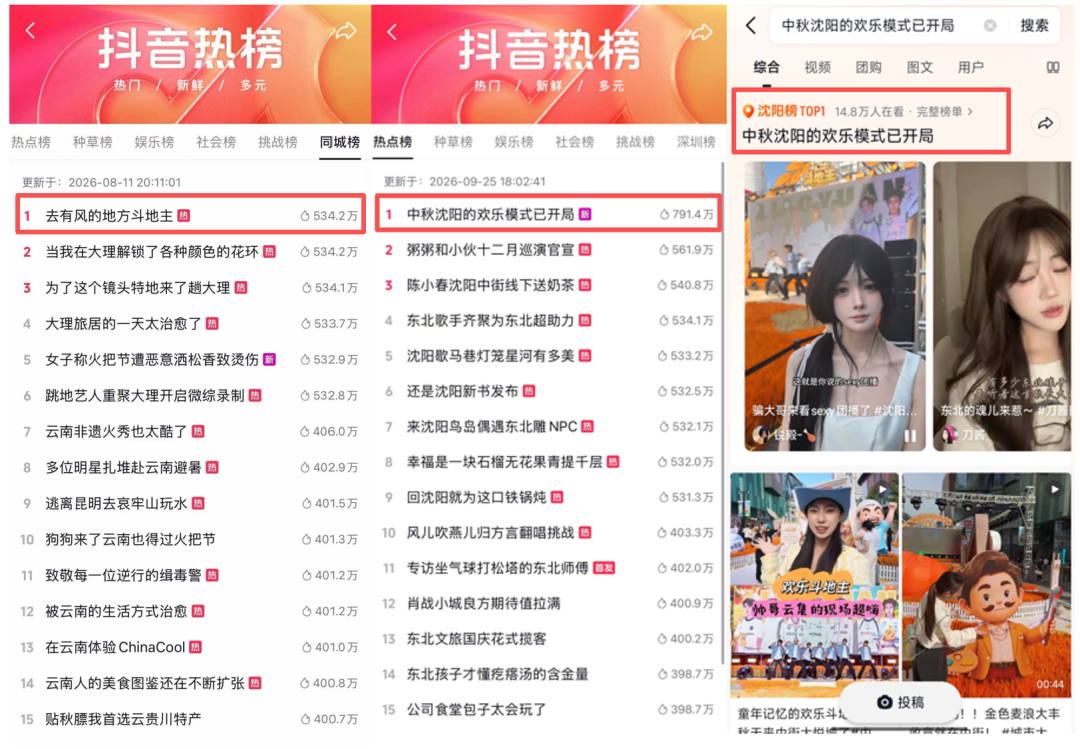Share the left 抖音热榜 panel
Screen dimensions: 1080x749
(346, 30)
